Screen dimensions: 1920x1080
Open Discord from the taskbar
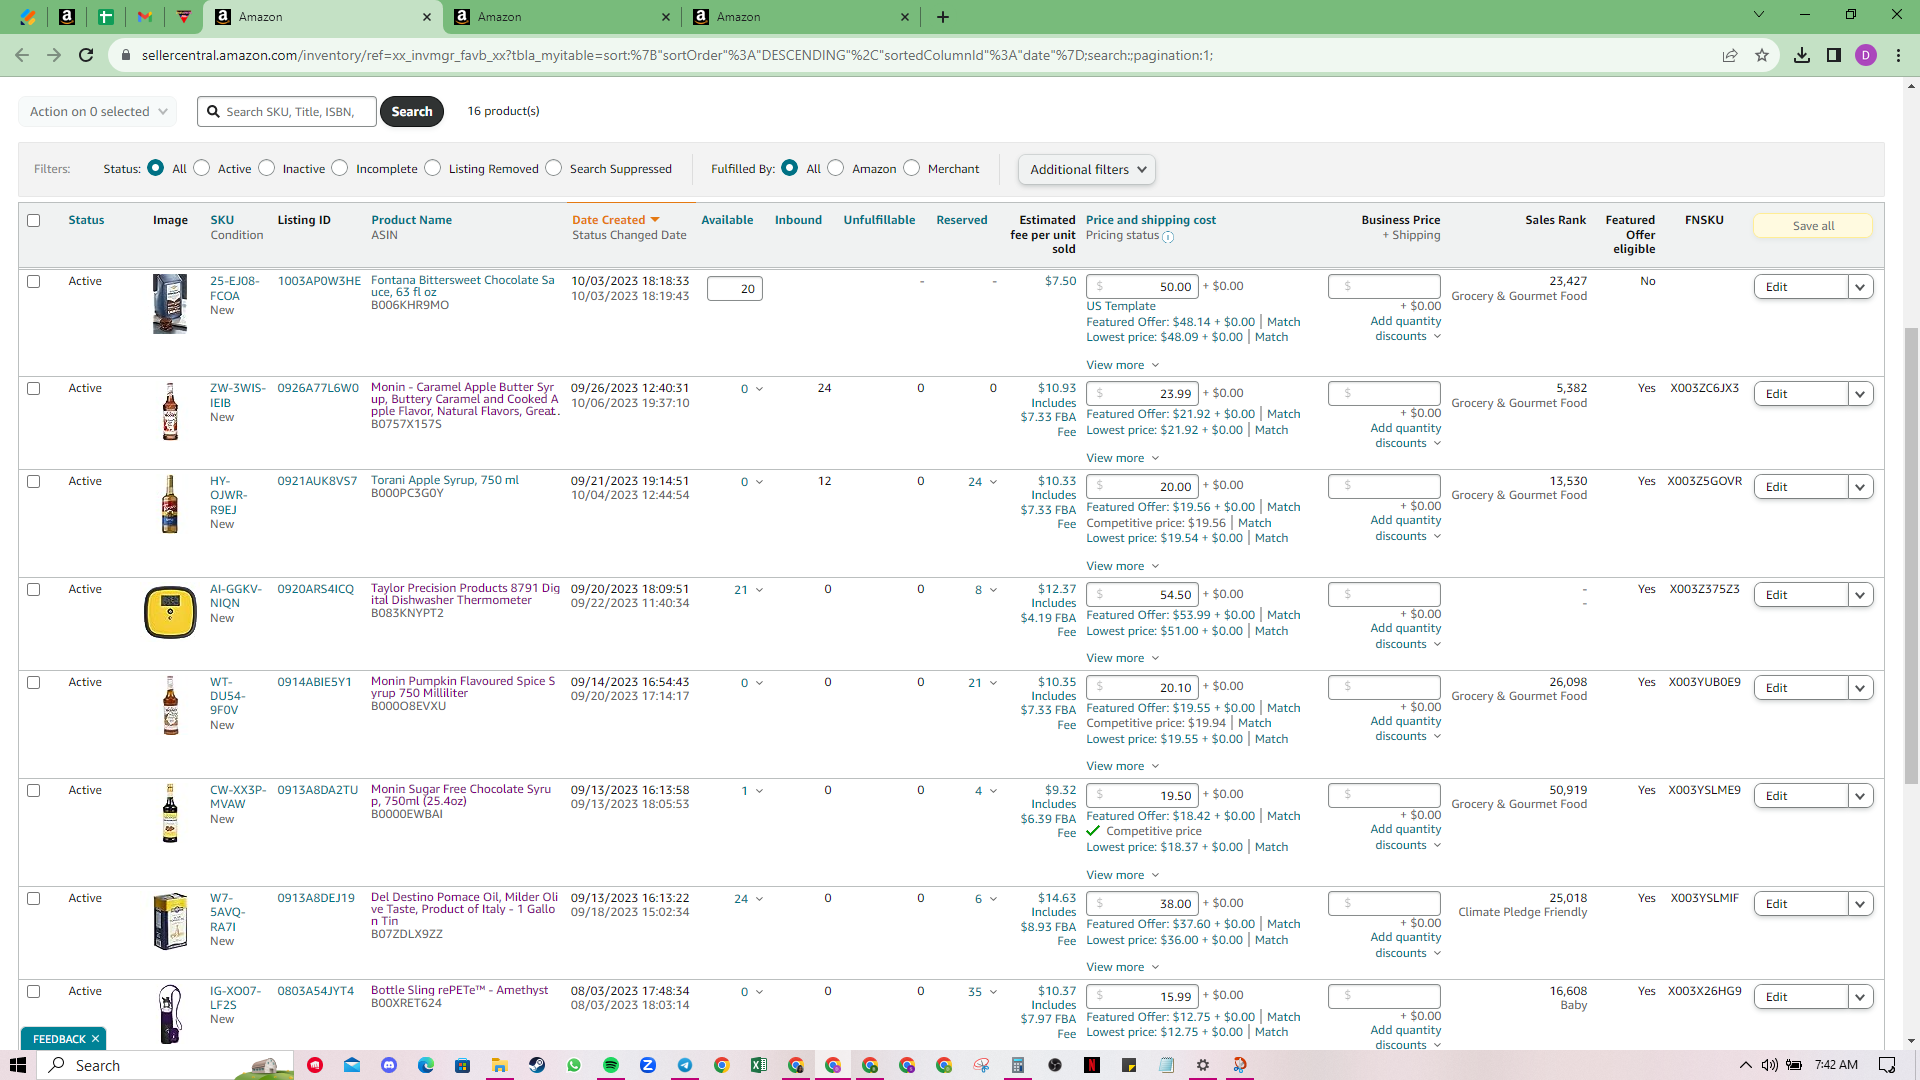389,1065
